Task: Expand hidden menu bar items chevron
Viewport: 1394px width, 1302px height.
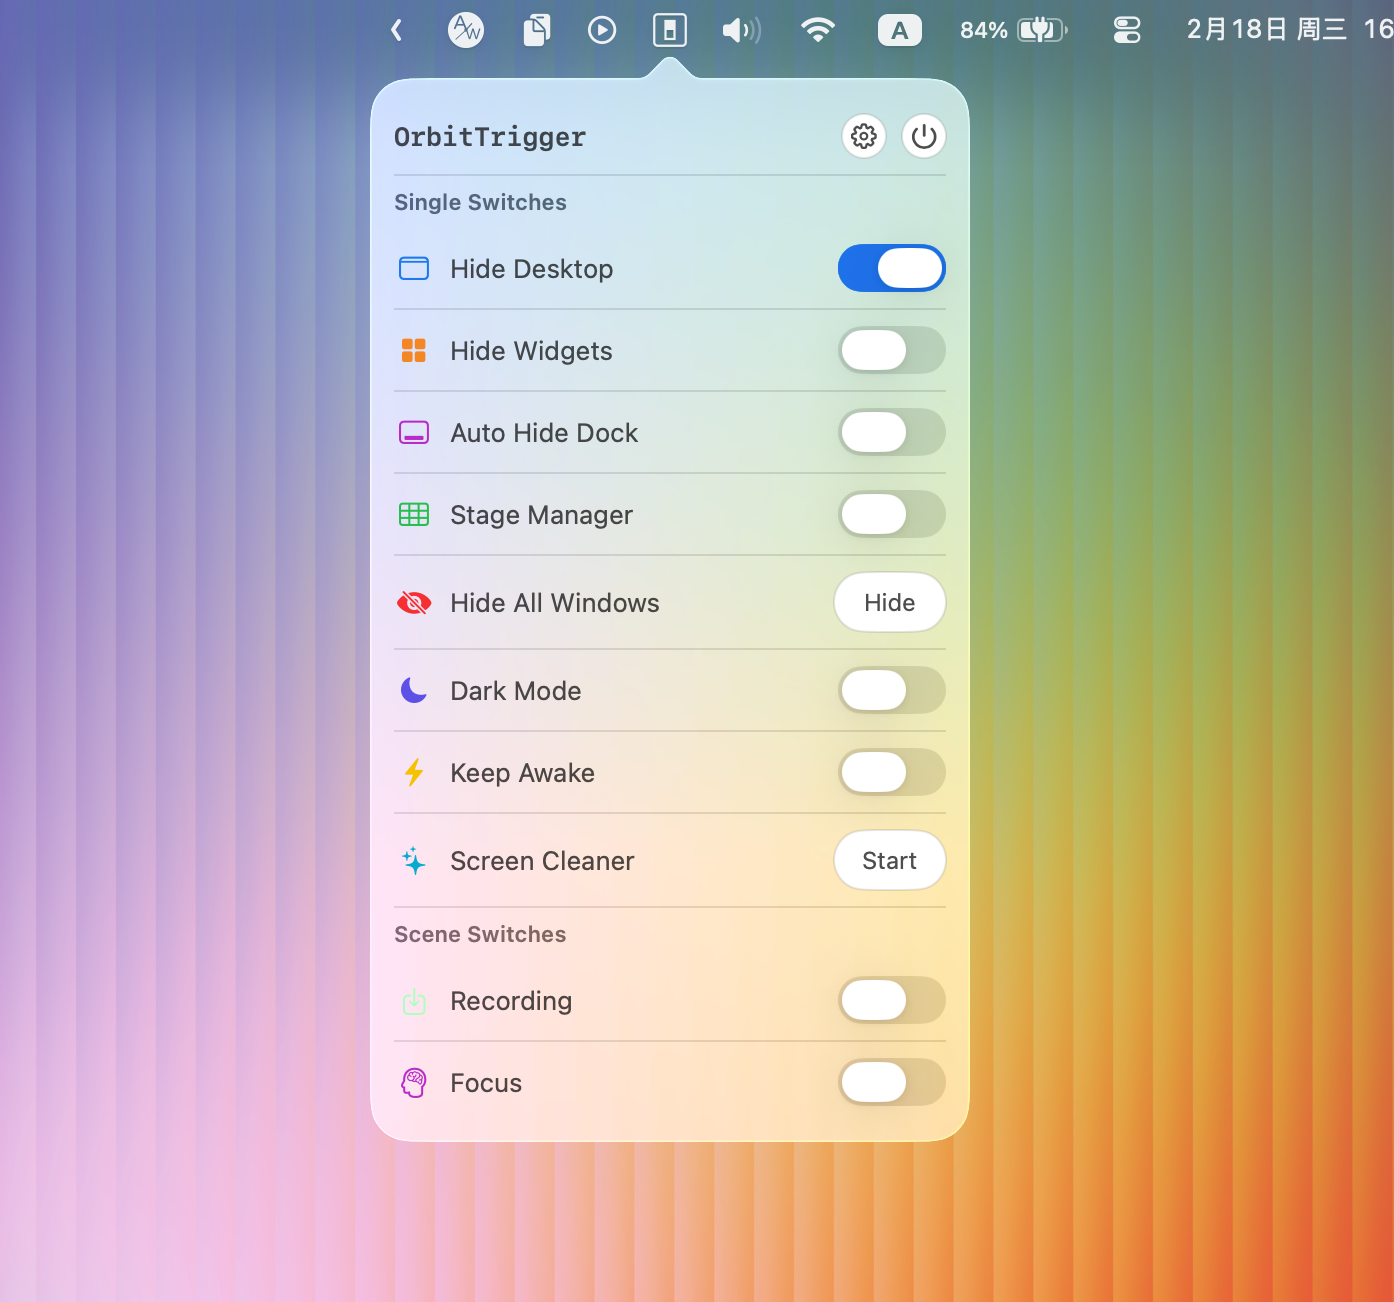Action: [397, 30]
